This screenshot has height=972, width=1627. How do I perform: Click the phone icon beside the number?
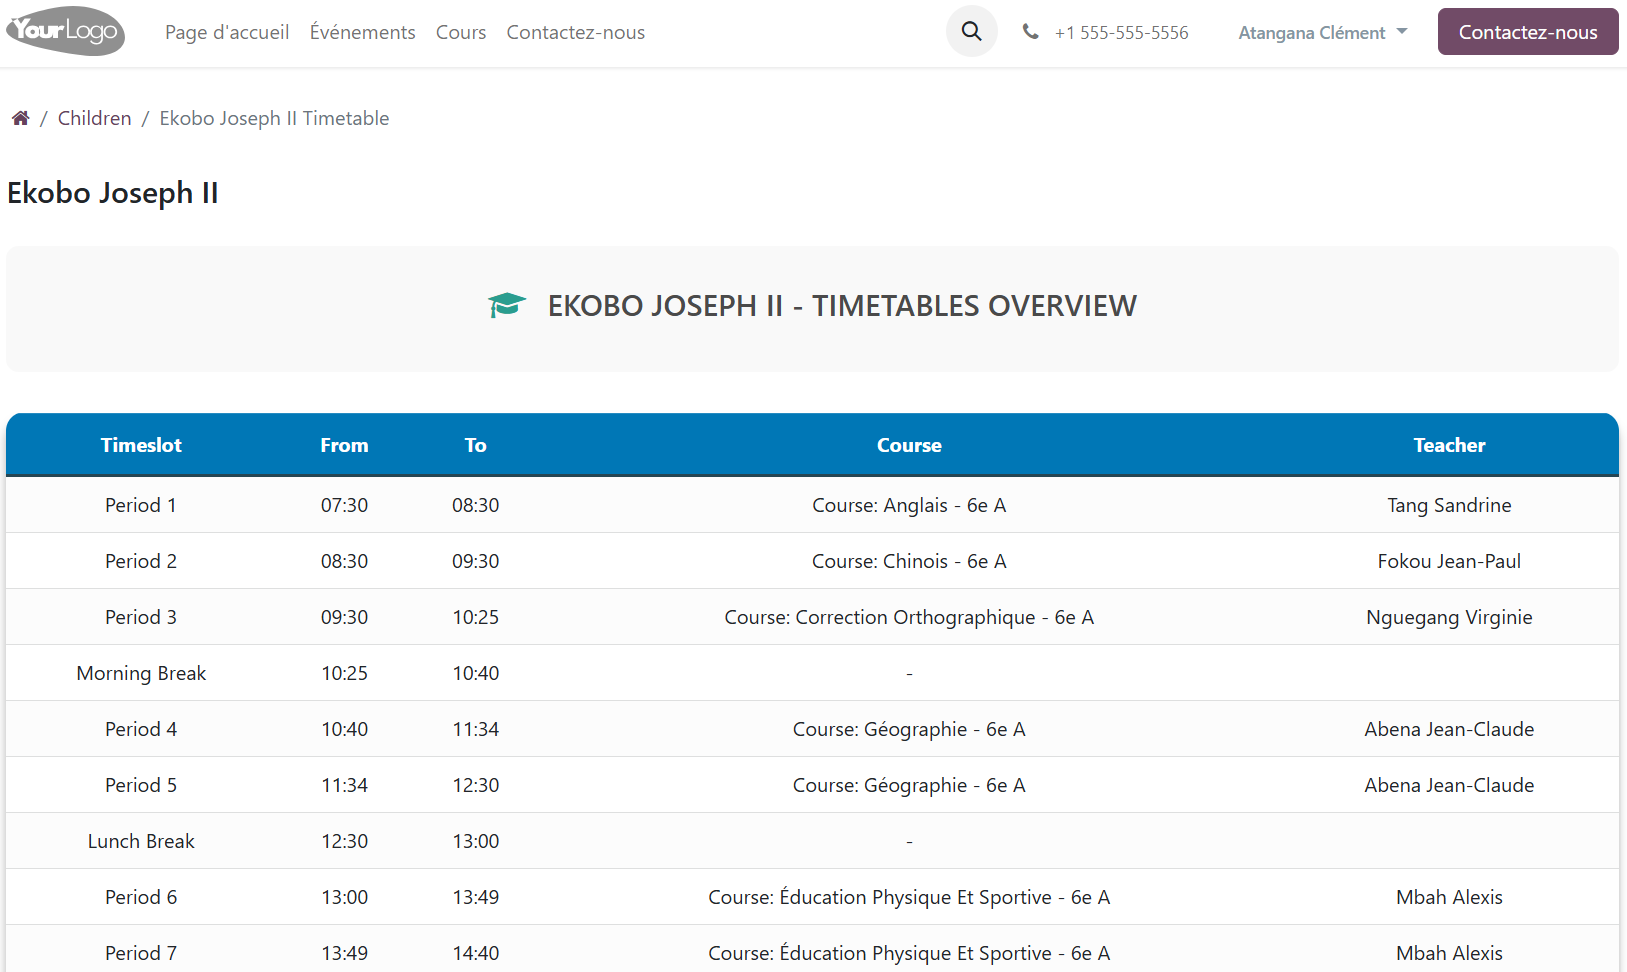pos(1030,32)
